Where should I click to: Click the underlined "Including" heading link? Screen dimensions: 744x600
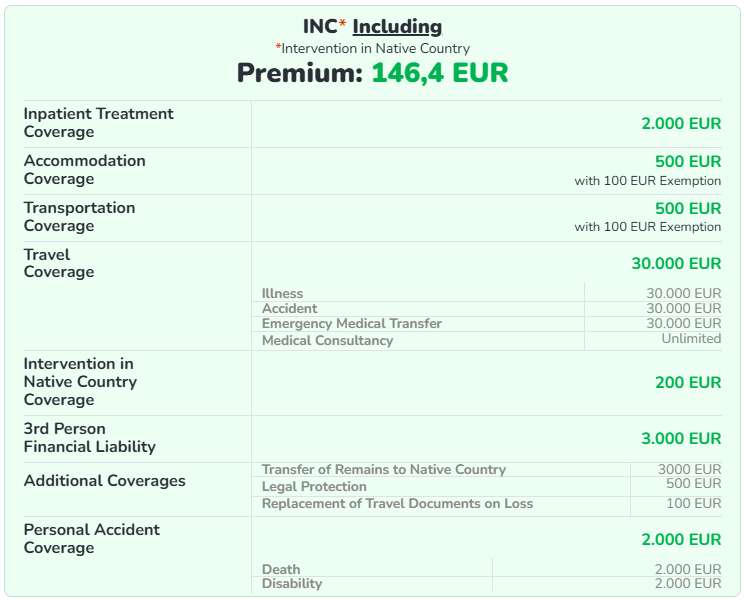(397, 27)
